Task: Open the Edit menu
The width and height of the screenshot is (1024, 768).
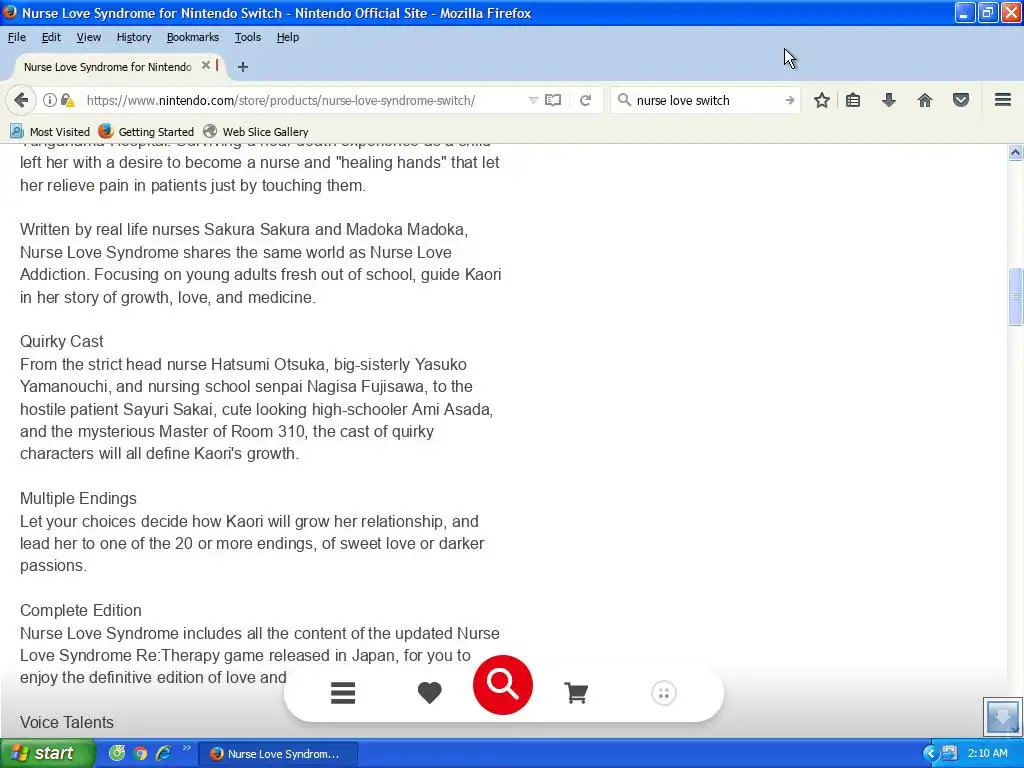Action: (51, 37)
